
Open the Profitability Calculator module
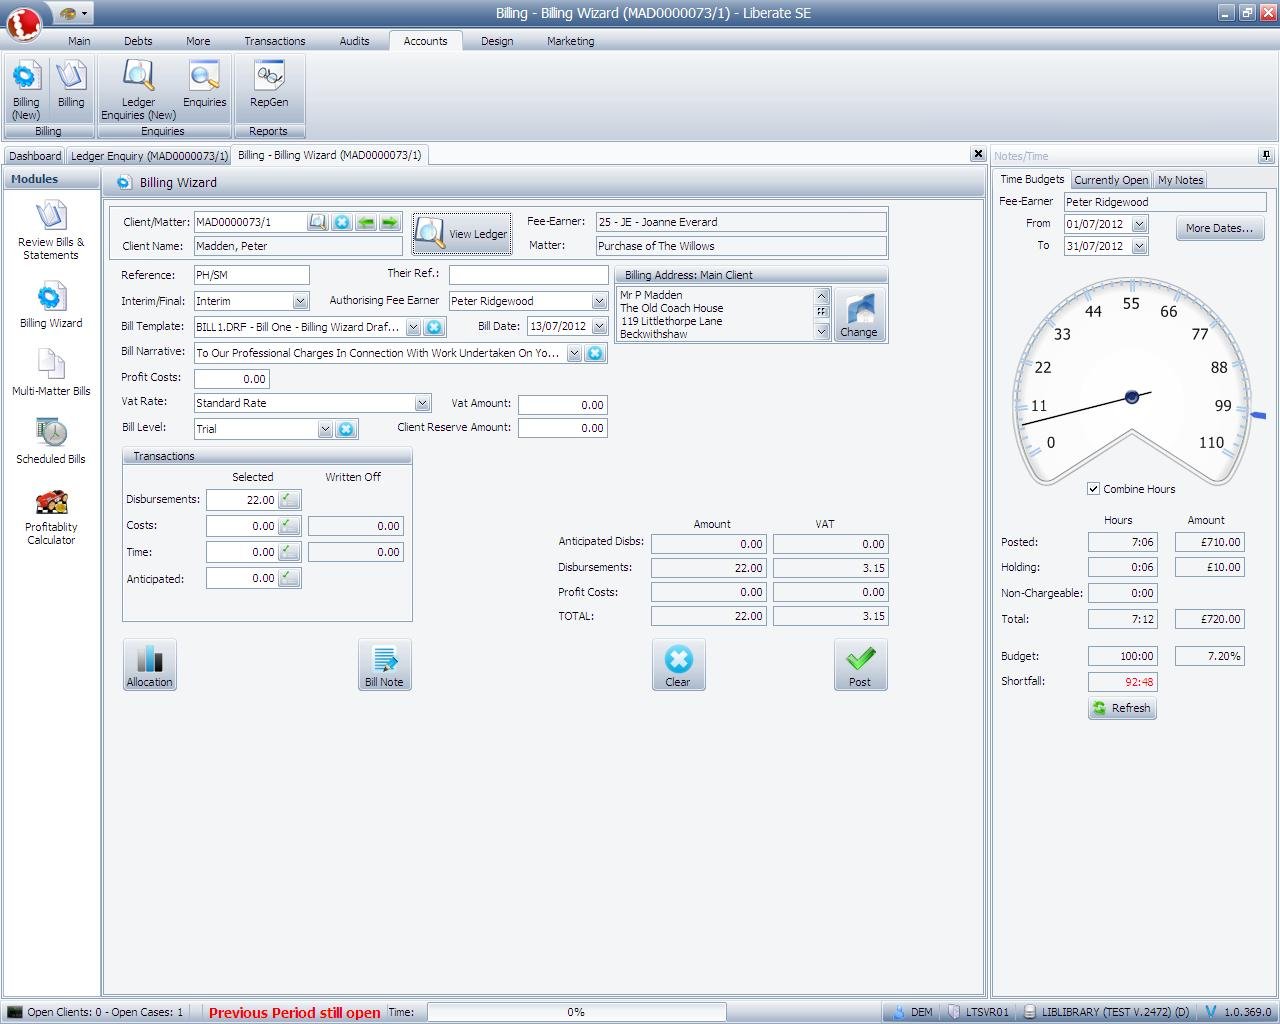point(51,517)
